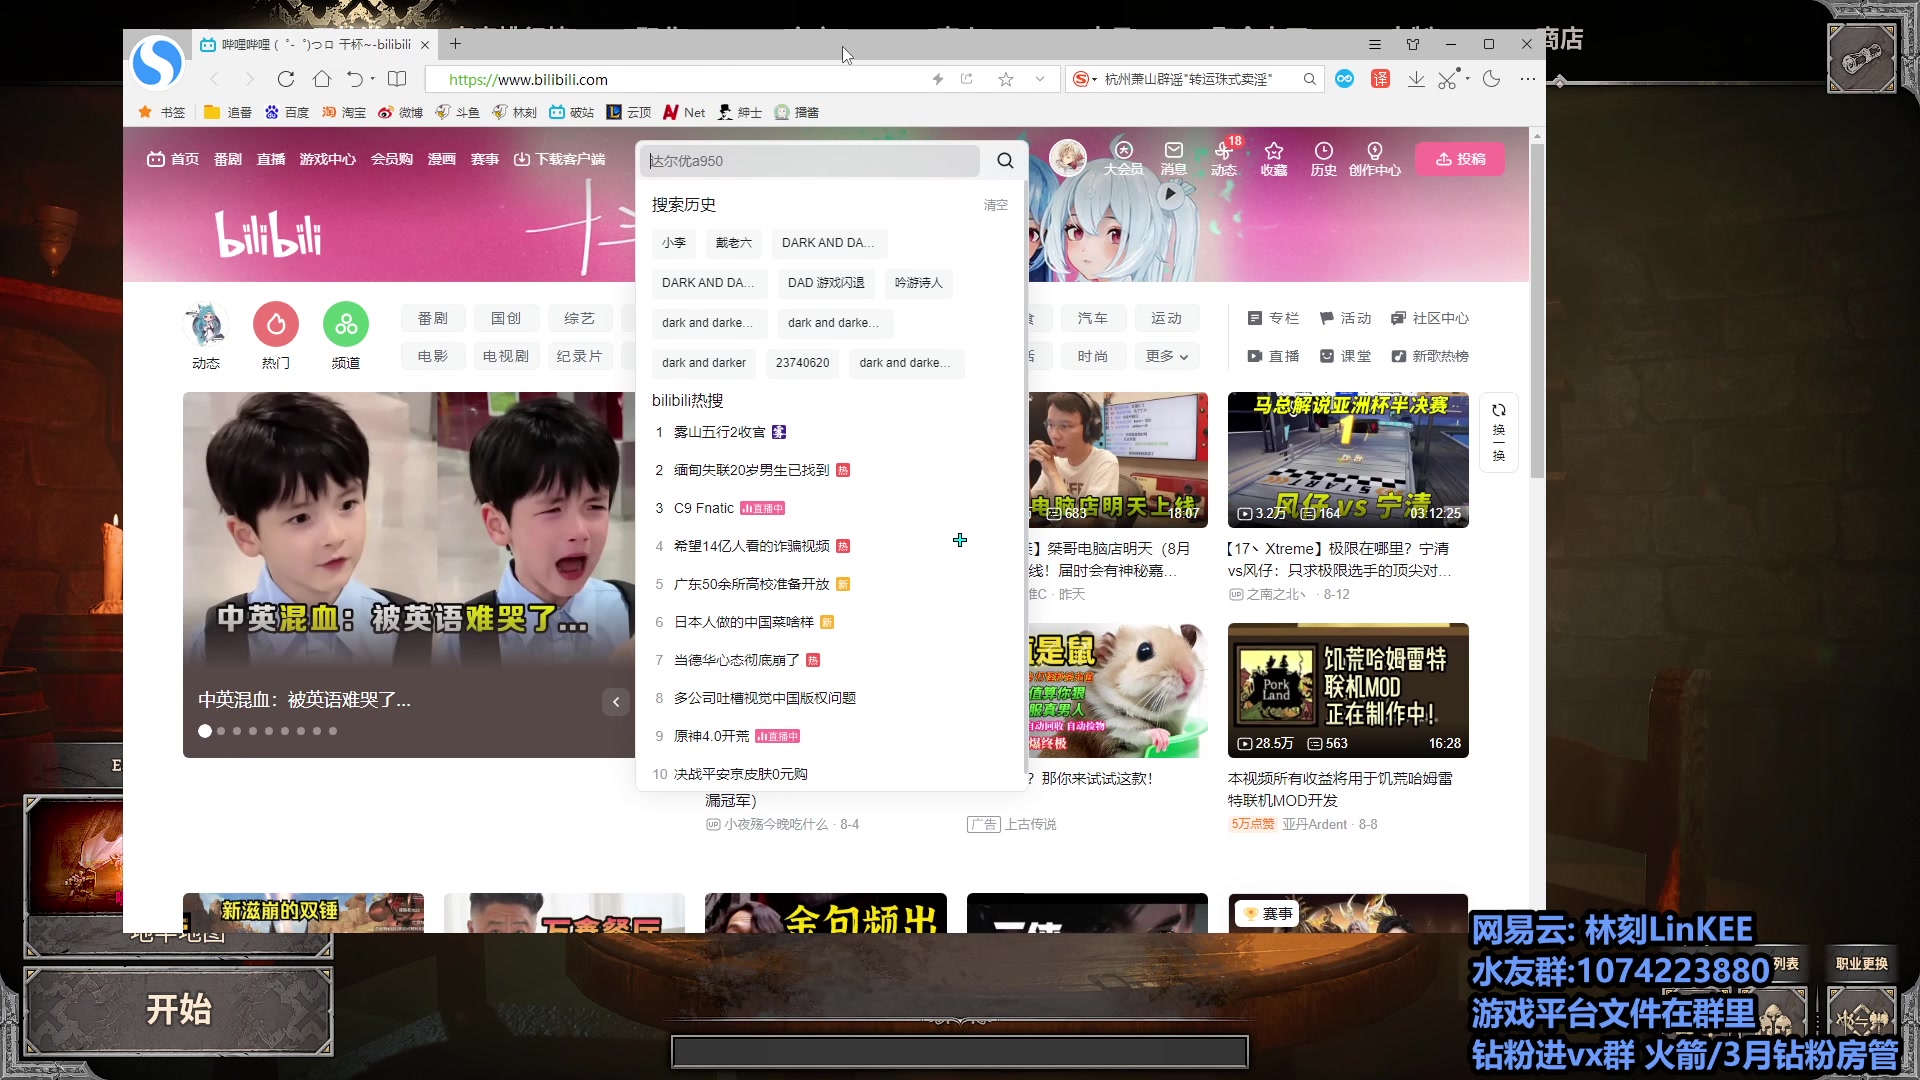Open search engine selector dropdown

1085,79
